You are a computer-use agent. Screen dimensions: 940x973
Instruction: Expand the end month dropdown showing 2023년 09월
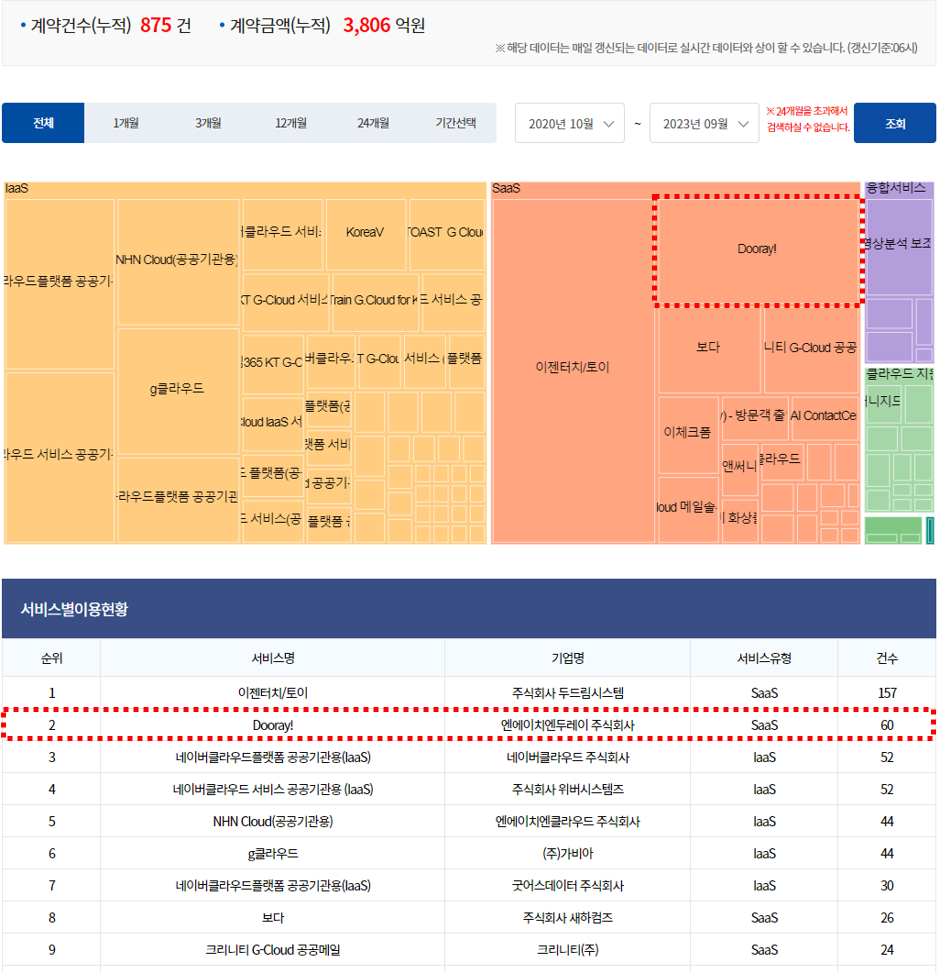pos(704,123)
